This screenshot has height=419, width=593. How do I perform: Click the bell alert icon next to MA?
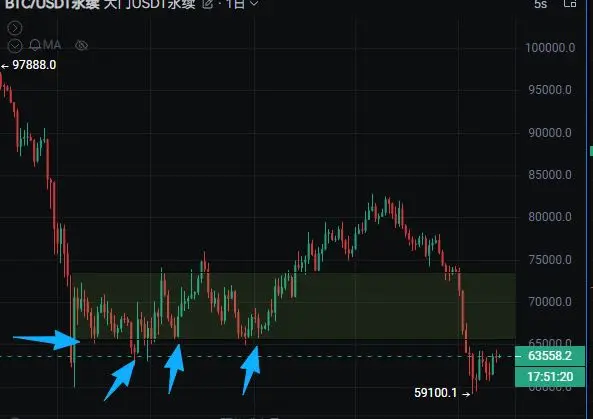pos(35,45)
